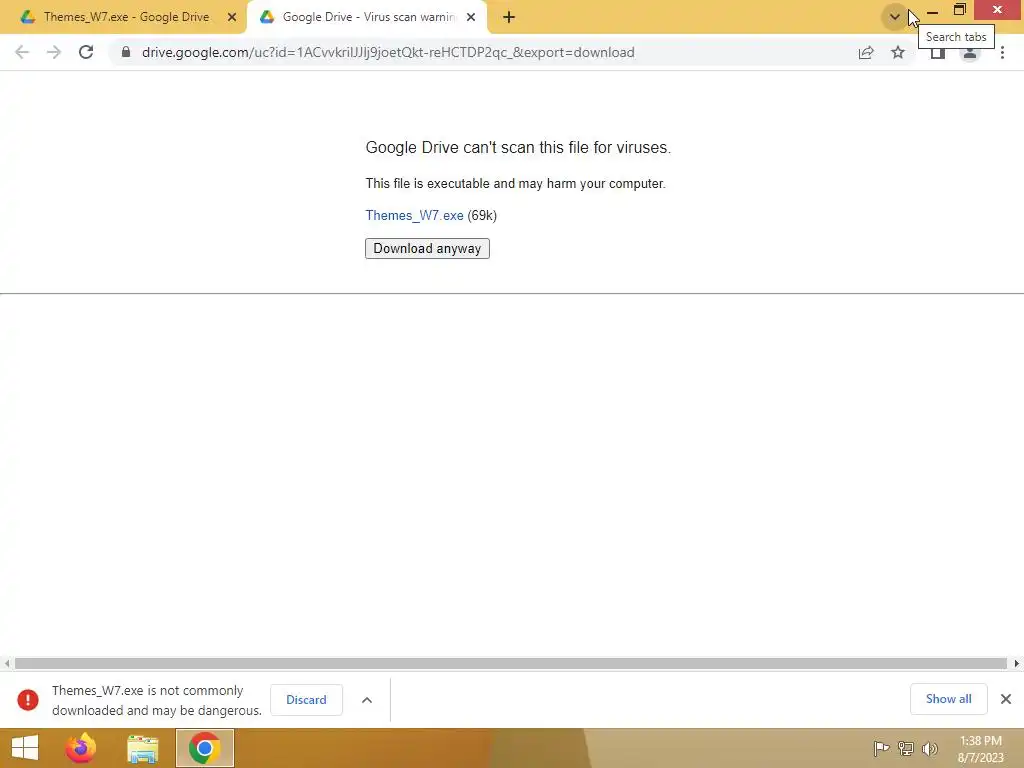This screenshot has height=768, width=1024.
Task: Click the horizontal scrollbar track
Action: (511, 664)
